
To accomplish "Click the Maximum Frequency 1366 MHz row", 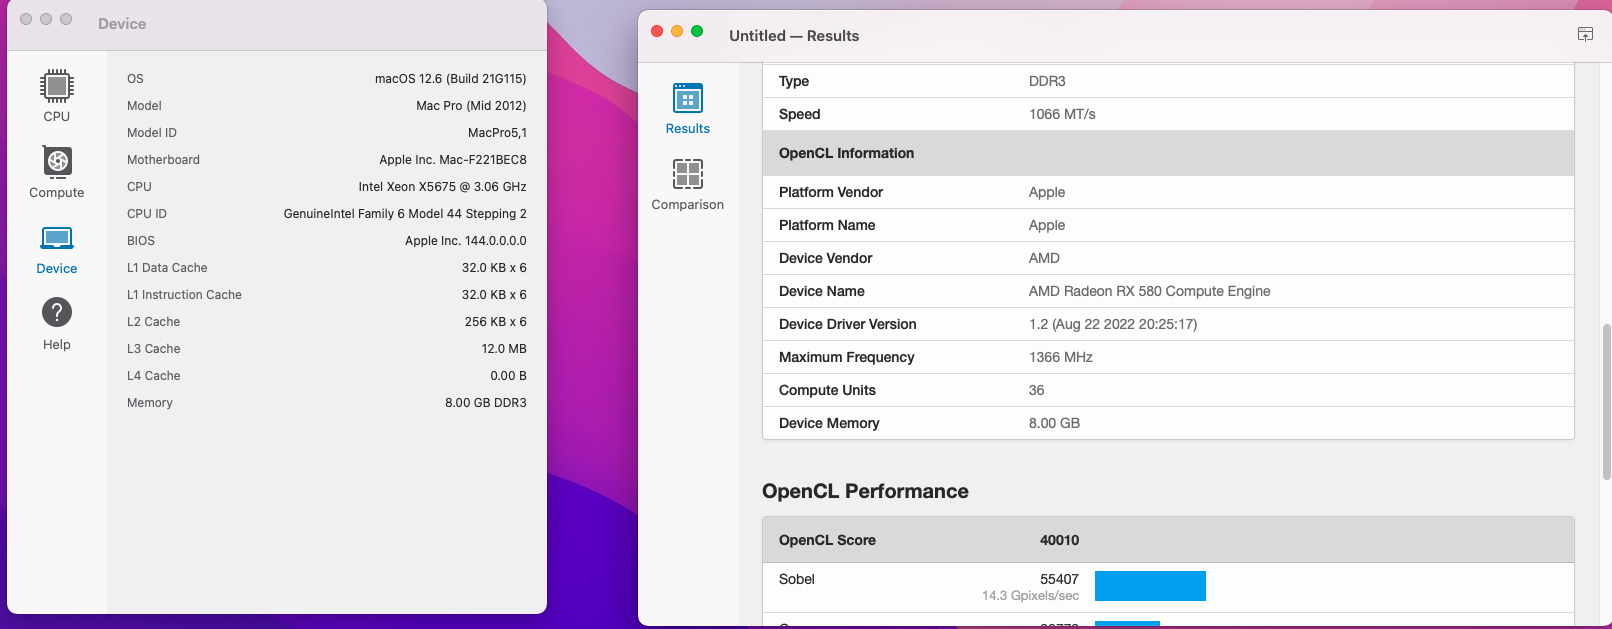I will point(1168,357).
